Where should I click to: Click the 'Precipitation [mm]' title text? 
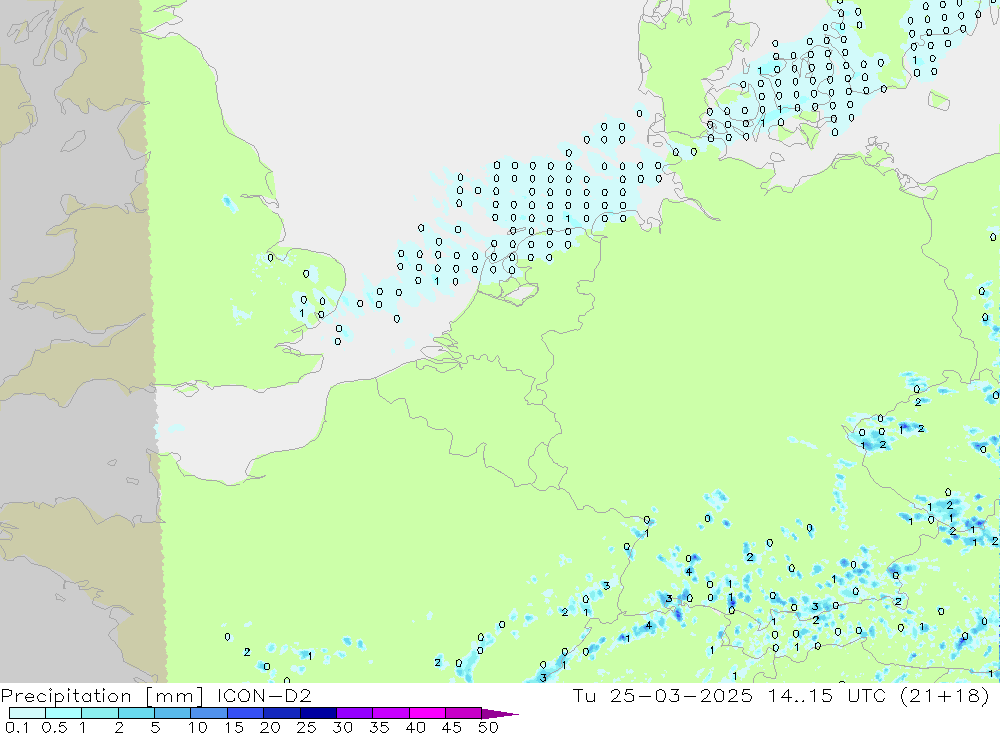[102, 695]
